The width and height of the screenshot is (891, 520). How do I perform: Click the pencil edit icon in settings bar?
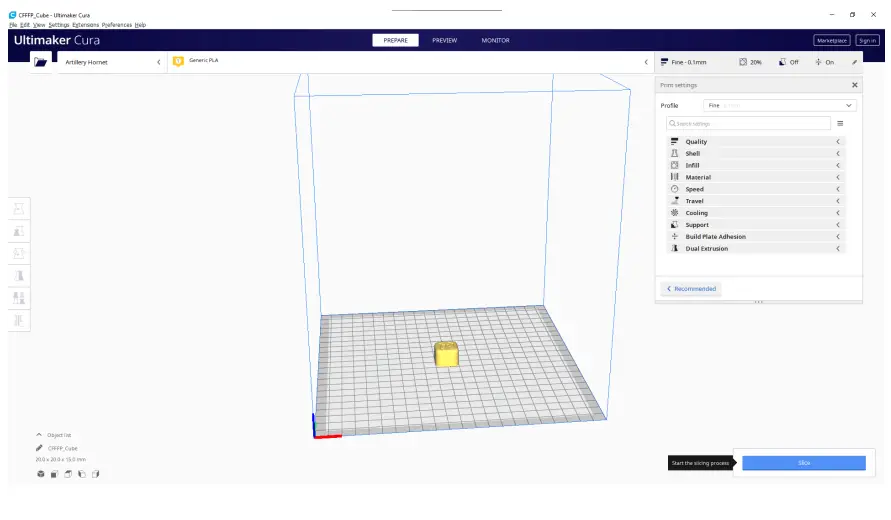point(854,62)
